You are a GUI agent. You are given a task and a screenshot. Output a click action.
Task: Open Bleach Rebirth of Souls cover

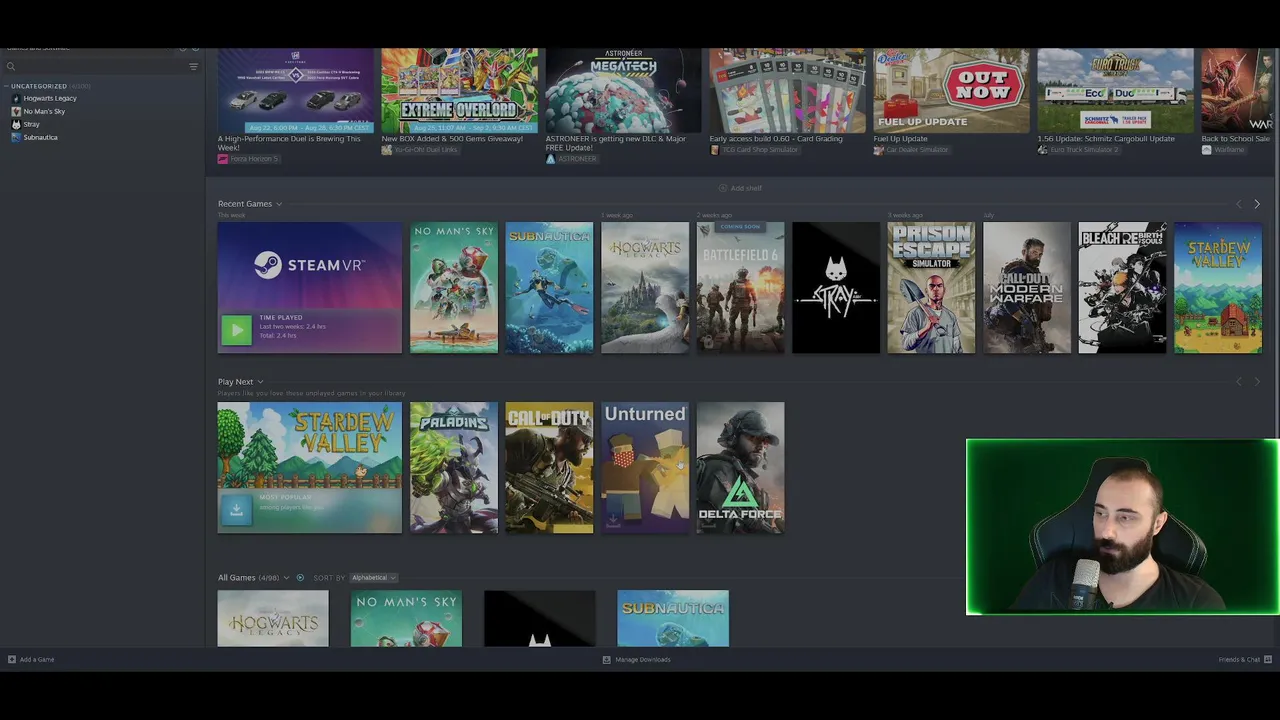[x=1122, y=288]
